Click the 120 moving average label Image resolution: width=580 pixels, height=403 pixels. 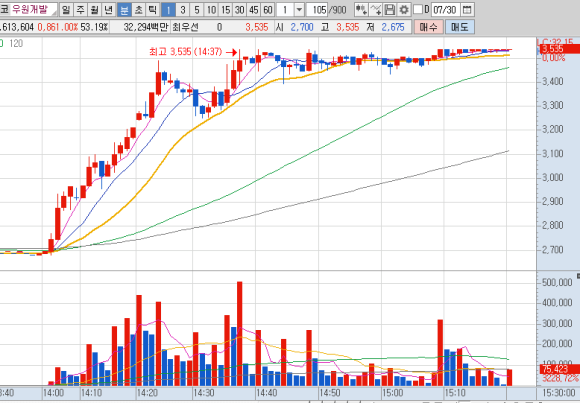tap(16, 44)
